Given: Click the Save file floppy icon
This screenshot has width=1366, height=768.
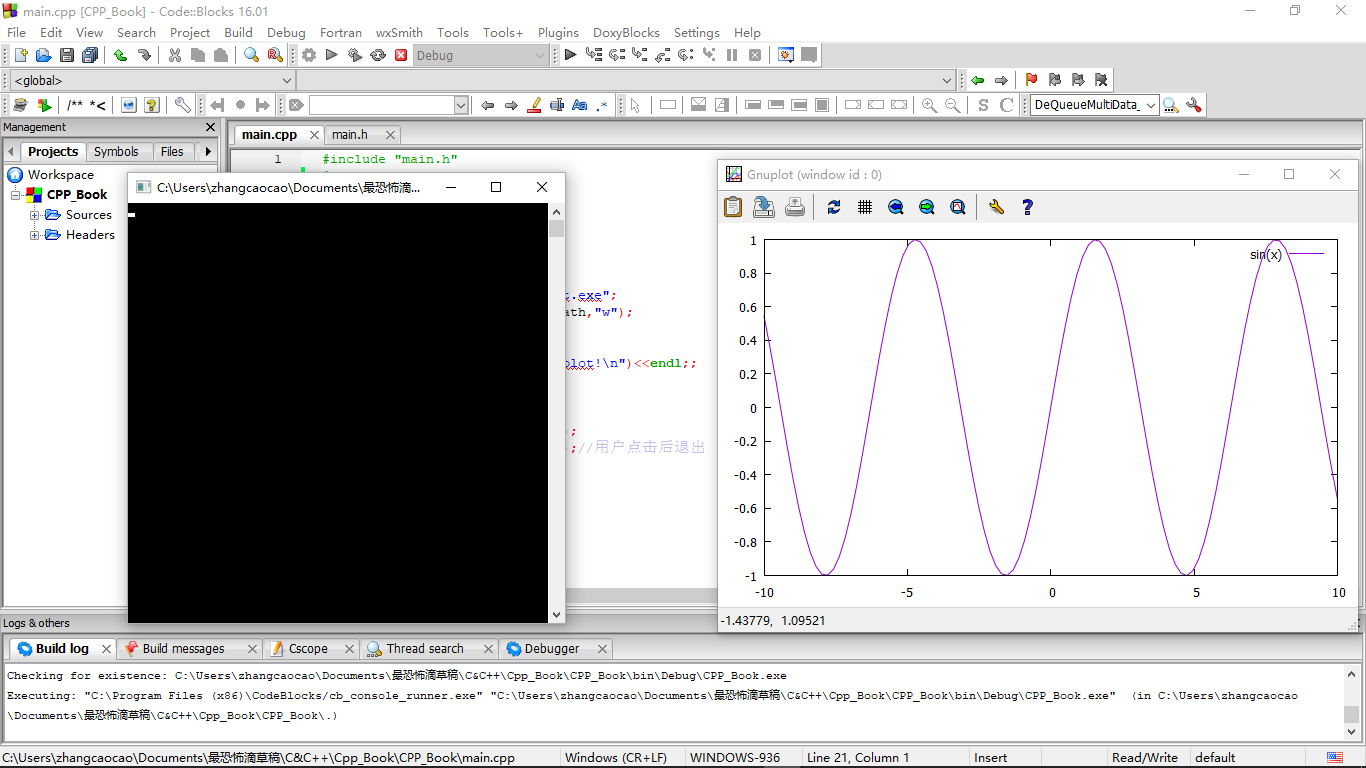Looking at the screenshot, I should [x=67, y=56].
